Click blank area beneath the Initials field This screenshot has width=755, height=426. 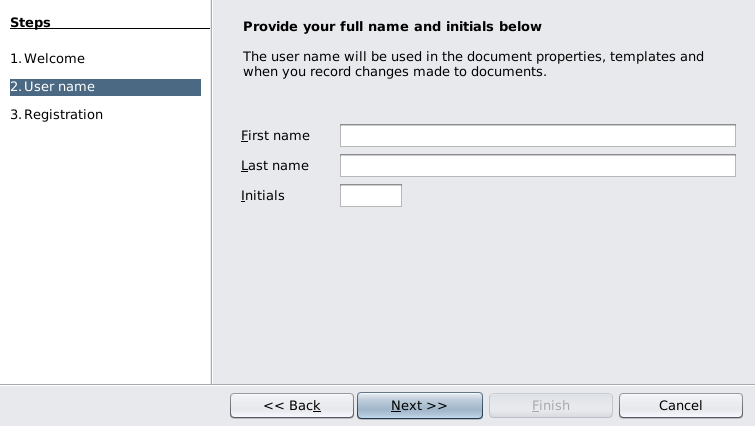[480, 290]
